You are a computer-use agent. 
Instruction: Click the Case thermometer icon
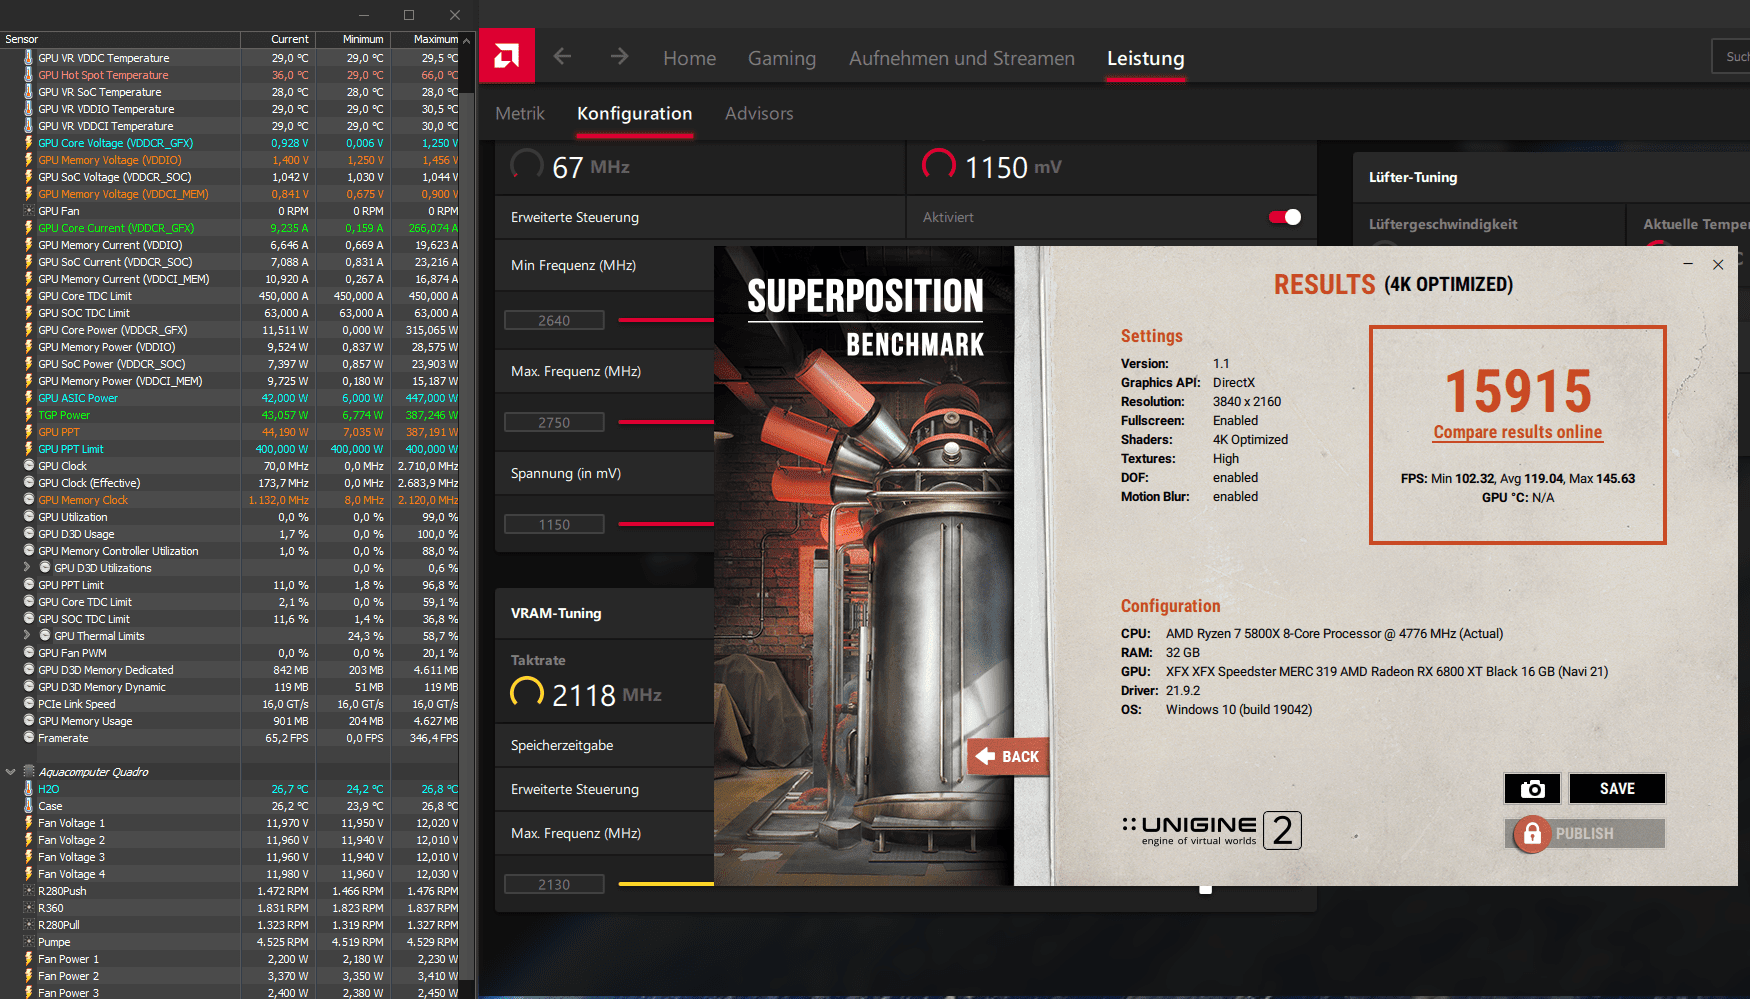pyautogui.click(x=29, y=806)
